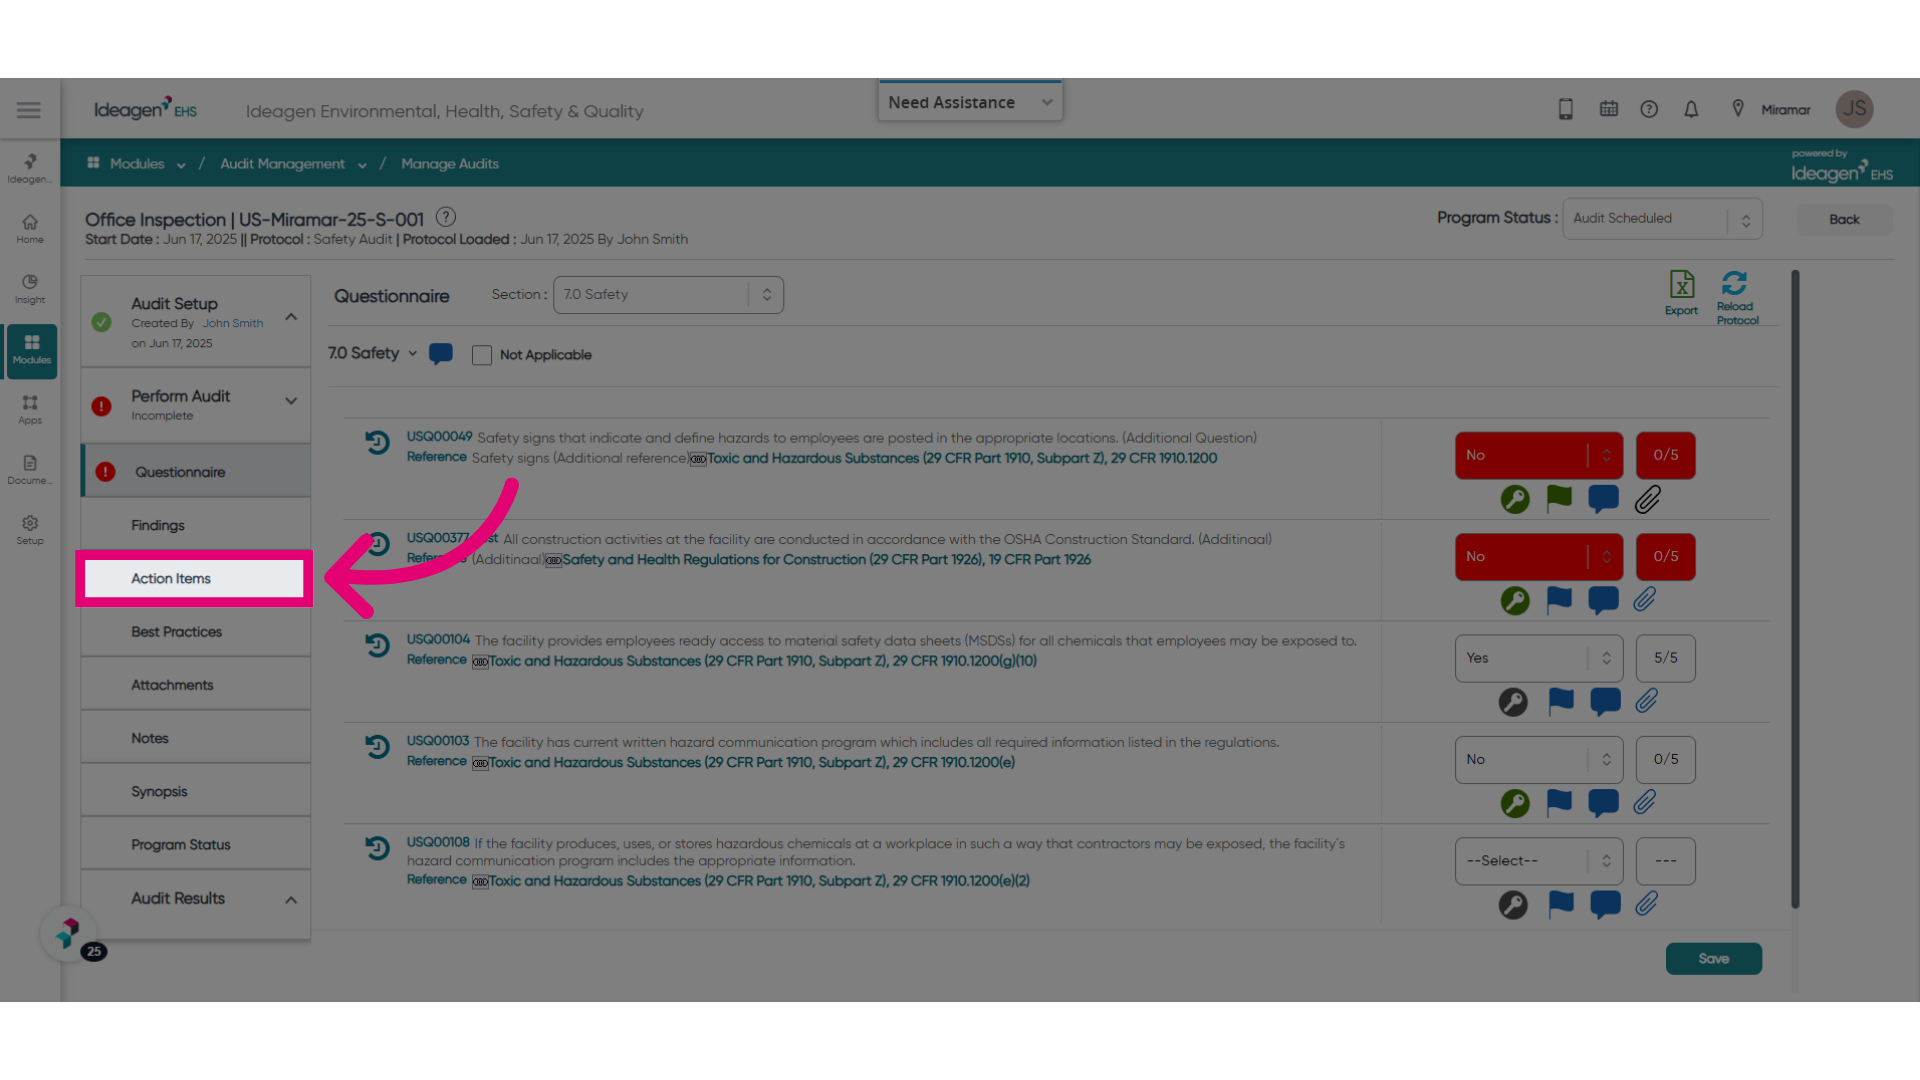
Task: Open the calendar icon in header
Action: [1608, 109]
